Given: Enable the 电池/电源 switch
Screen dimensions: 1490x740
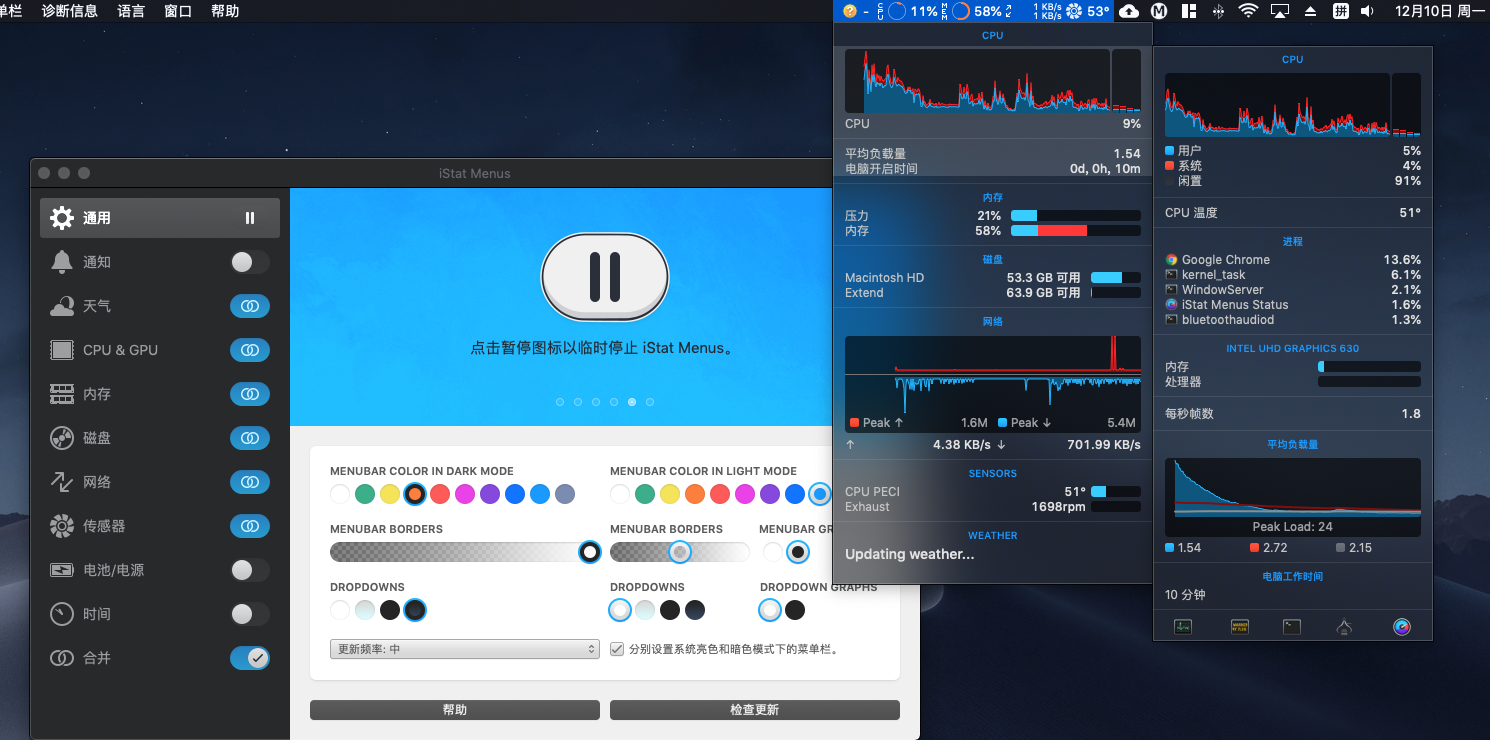Looking at the screenshot, I should click(250, 570).
